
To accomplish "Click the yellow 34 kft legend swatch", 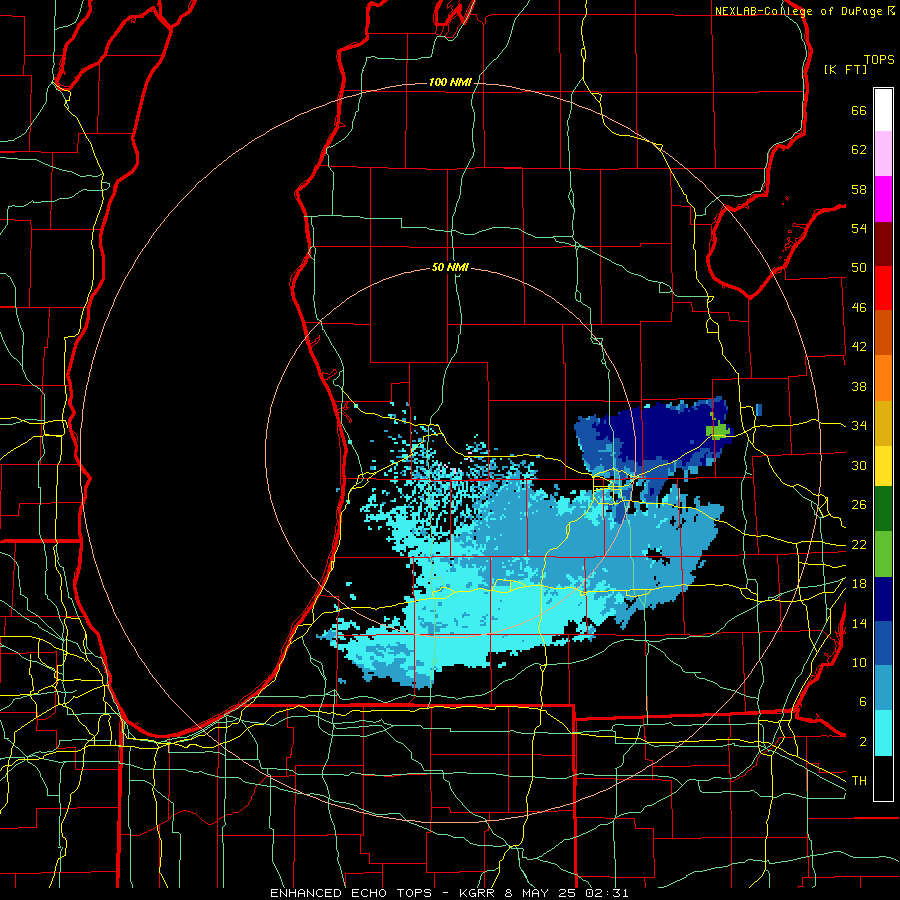I will (883, 466).
